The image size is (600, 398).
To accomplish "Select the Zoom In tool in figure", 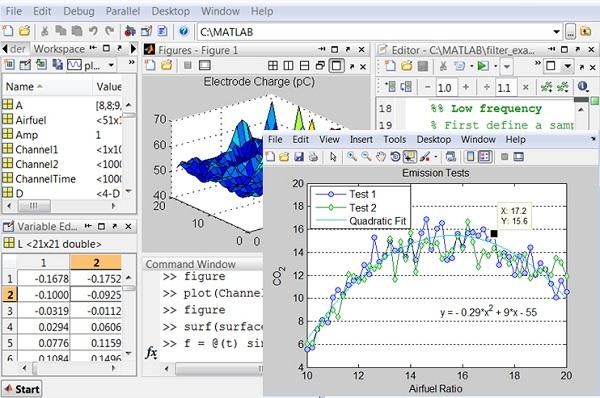I will click(x=352, y=157).
